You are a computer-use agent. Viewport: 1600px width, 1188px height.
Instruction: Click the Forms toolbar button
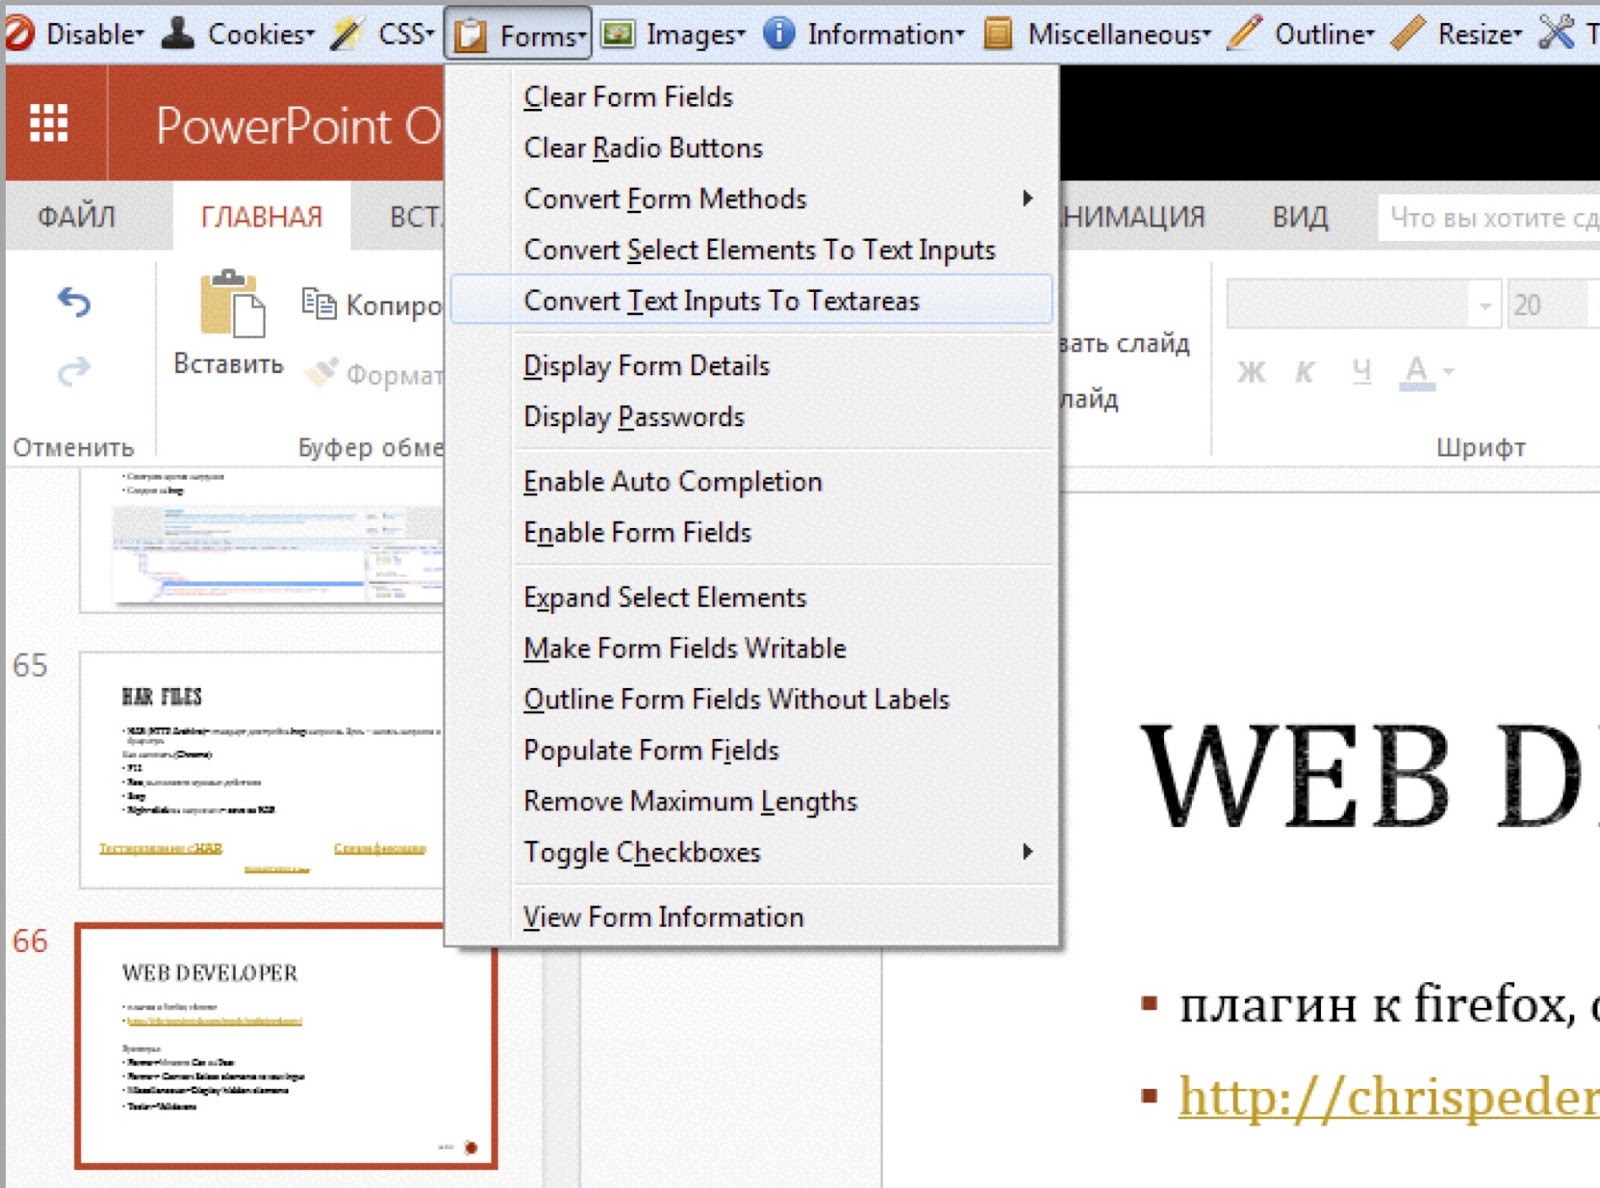pos(518,36)
